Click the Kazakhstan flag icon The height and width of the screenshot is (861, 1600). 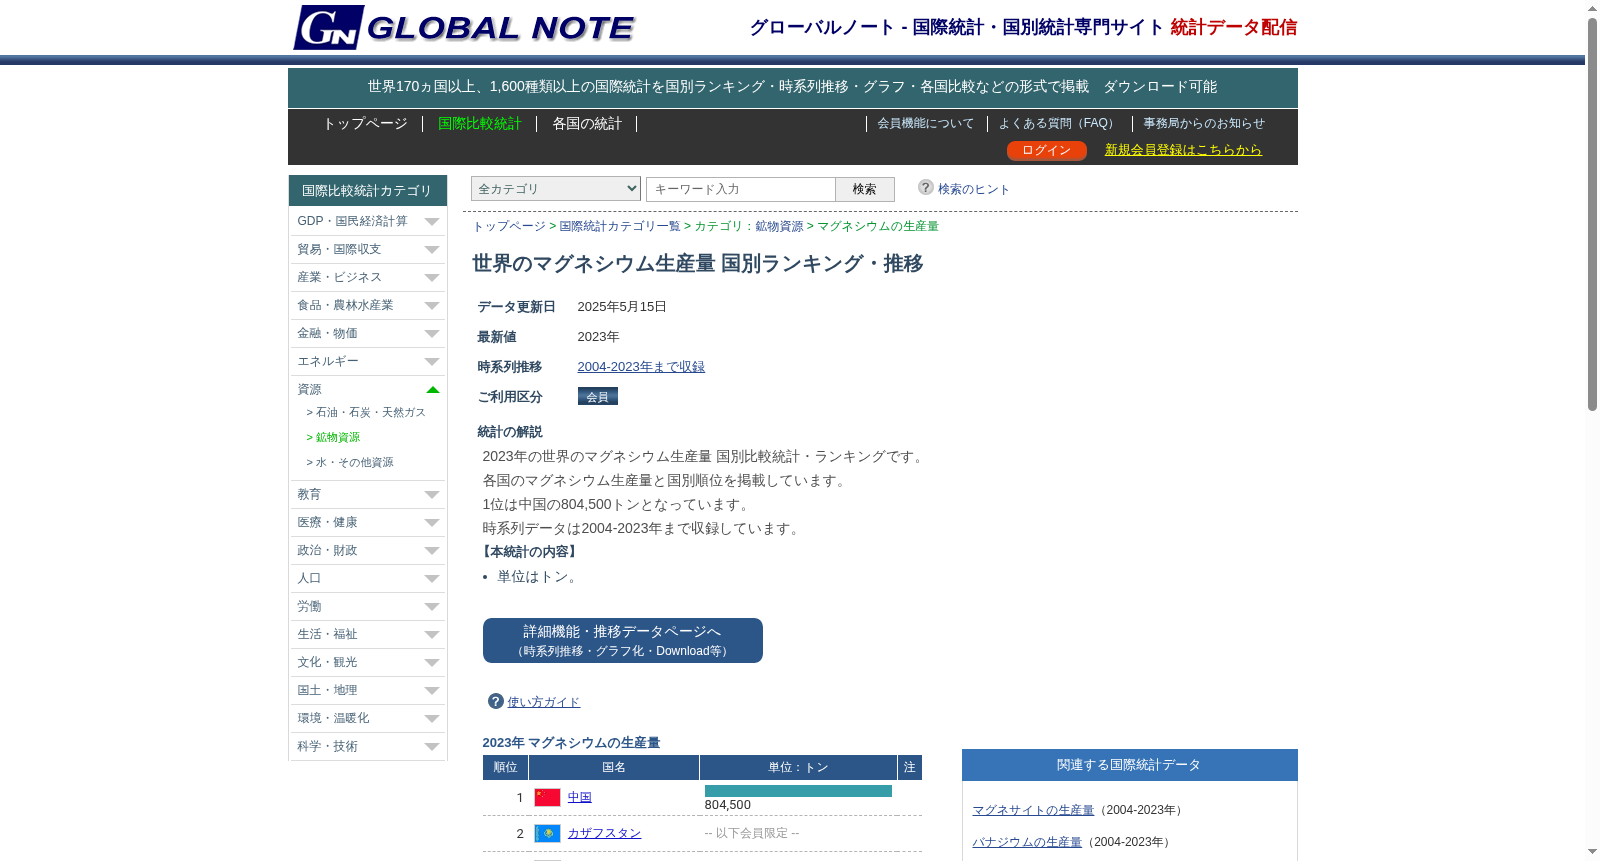tap(547, 833)
